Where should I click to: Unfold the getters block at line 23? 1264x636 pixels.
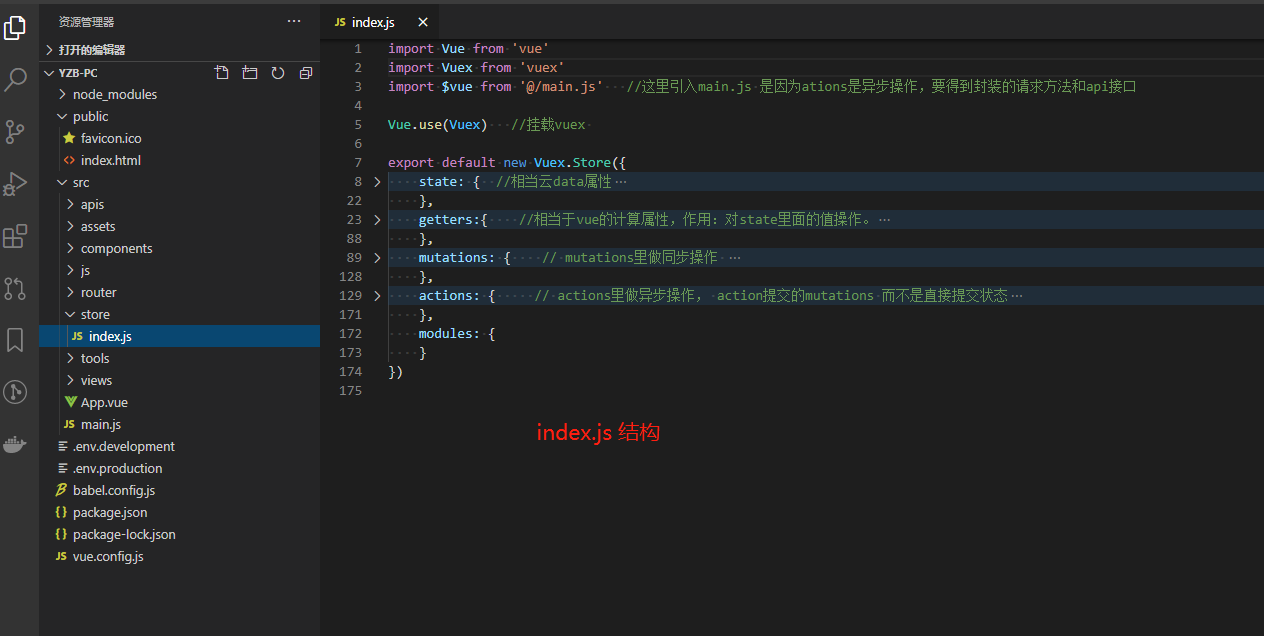pyautogui.click(x=377, y=220)
